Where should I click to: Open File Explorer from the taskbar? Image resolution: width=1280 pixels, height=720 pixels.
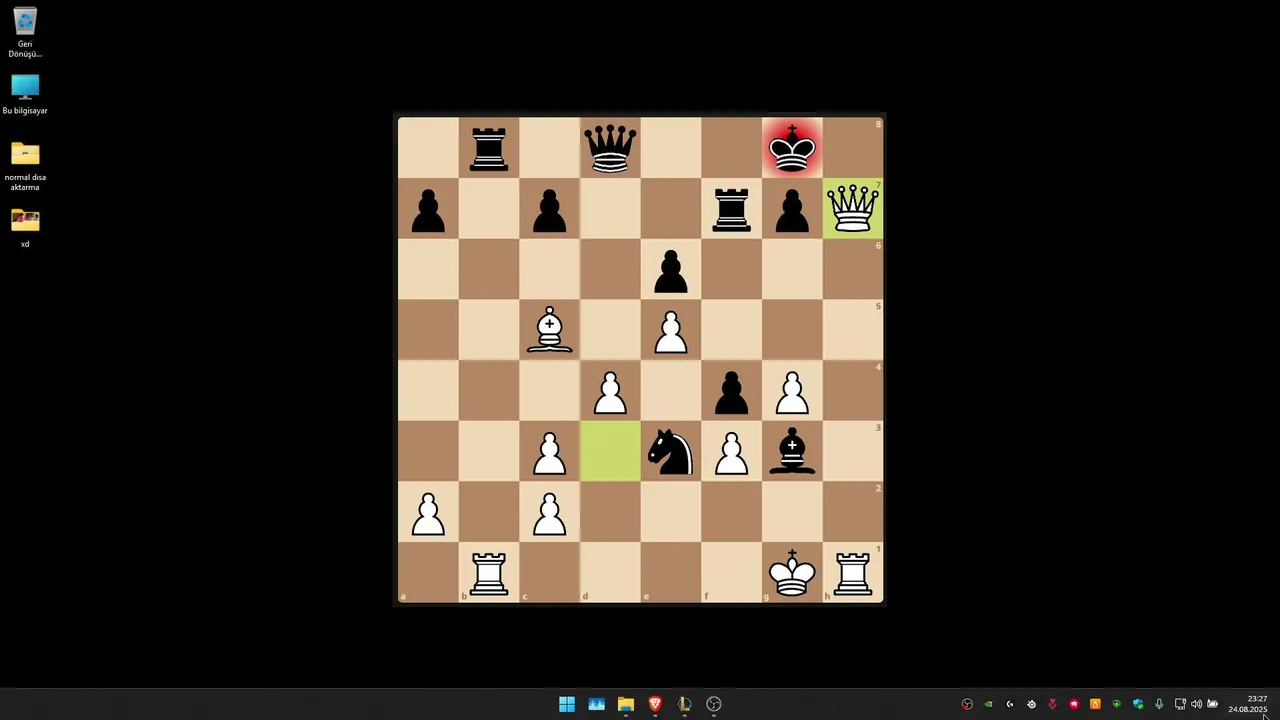pyautogui.click(x=625, y=704)
